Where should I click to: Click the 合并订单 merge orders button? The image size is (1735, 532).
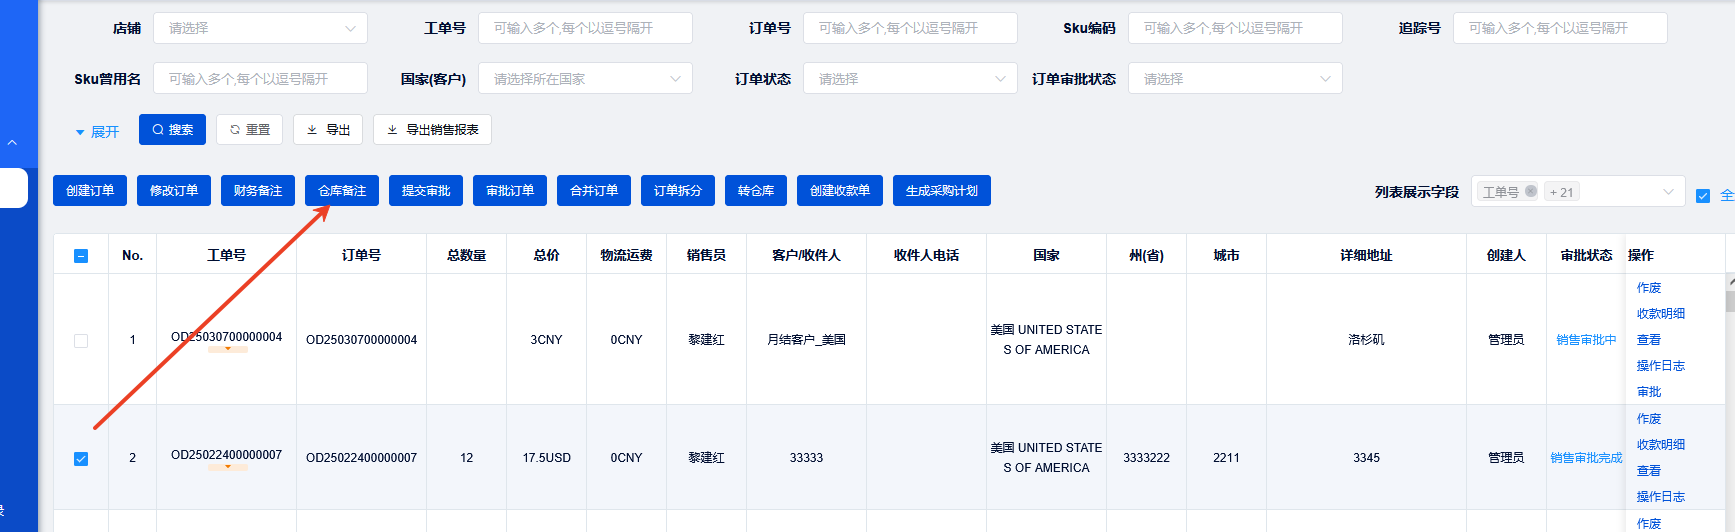click(594, 191)
